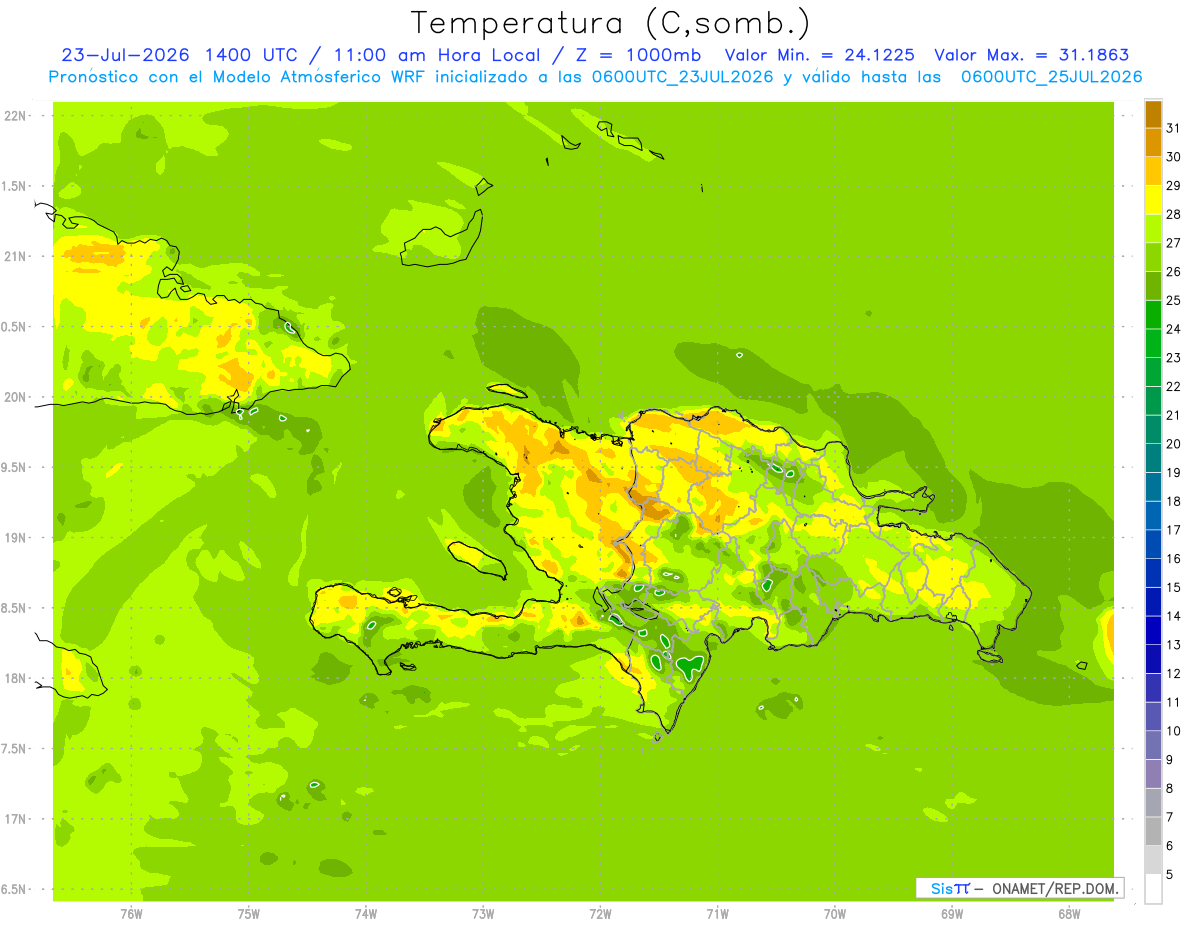
Task: Click the legend scale label '10'
Action: click(1173, 731)
